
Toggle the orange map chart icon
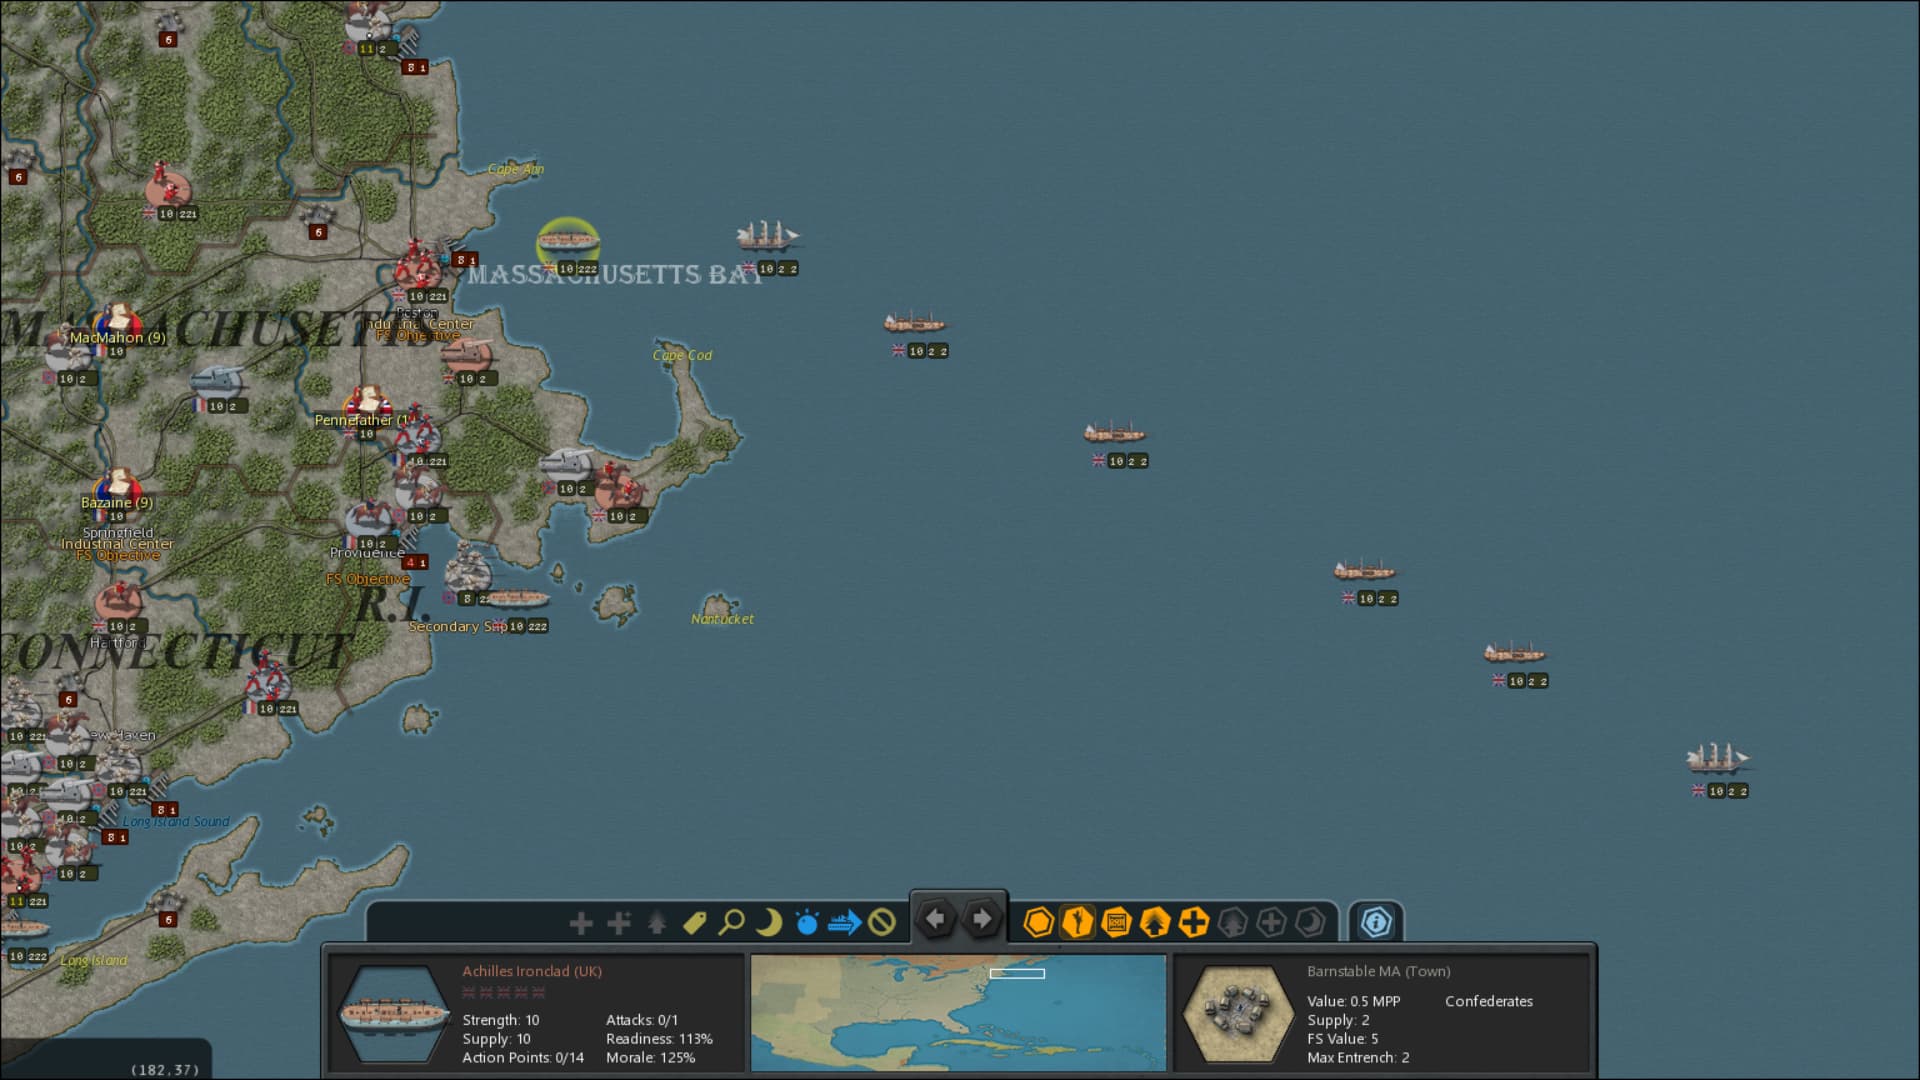[1116, 922]
